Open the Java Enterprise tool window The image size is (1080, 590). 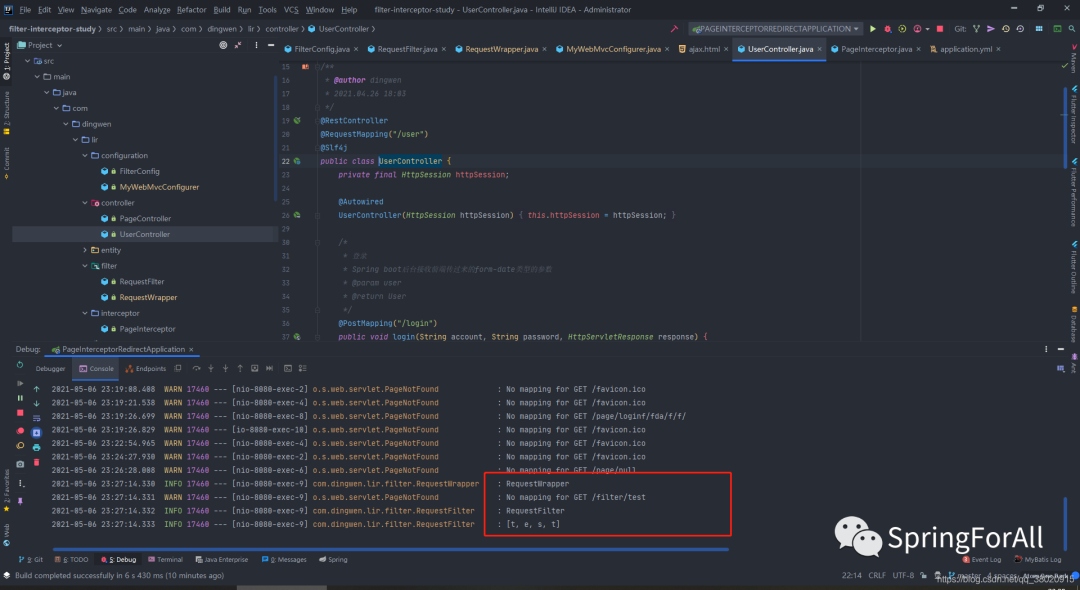coord(221,560)
